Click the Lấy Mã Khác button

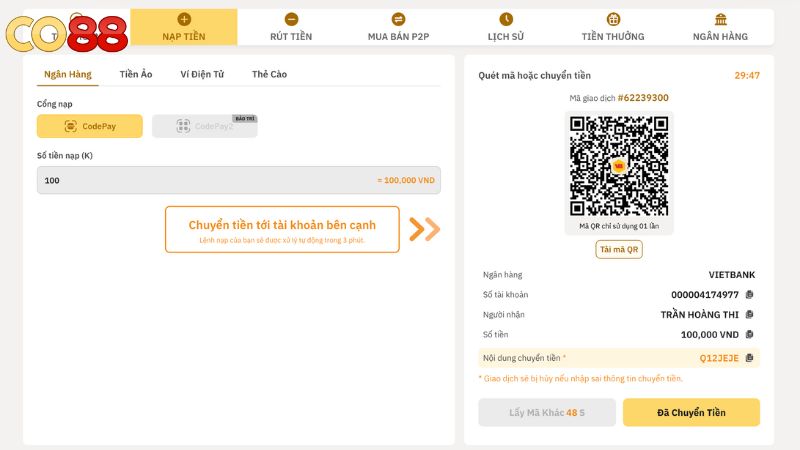coord(547,412)
